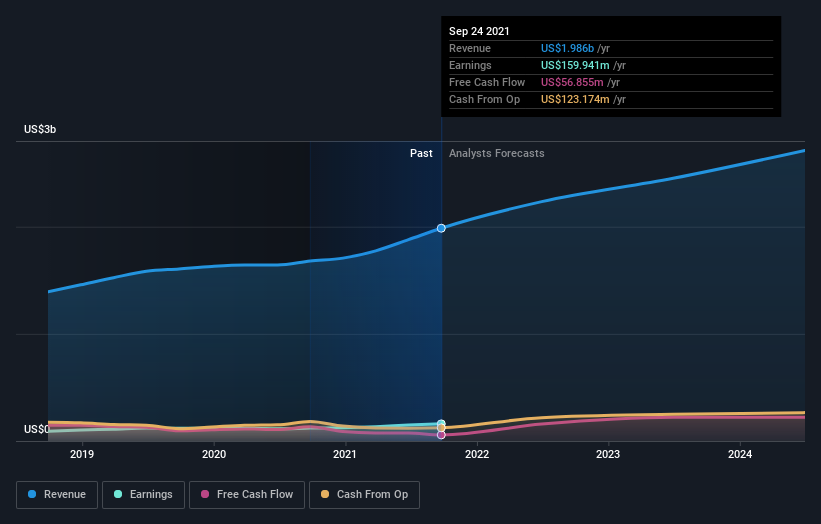This screenshot has height=524, width=821.
Task: Click the 2019 x-axis label
Action: (x=82, y=454)
